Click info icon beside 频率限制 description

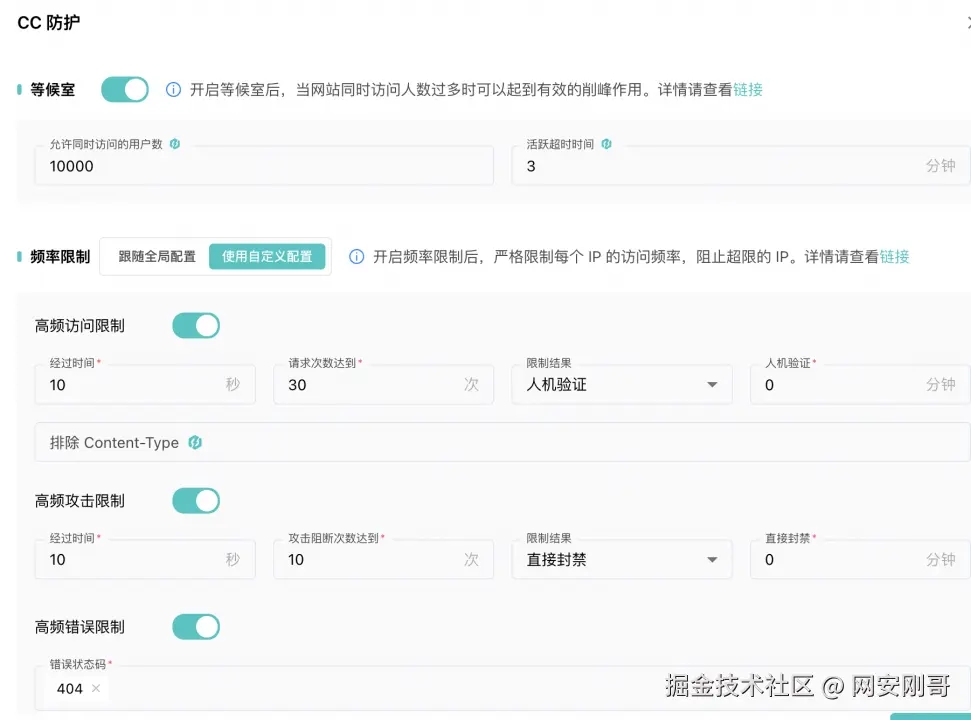[357, 256]
